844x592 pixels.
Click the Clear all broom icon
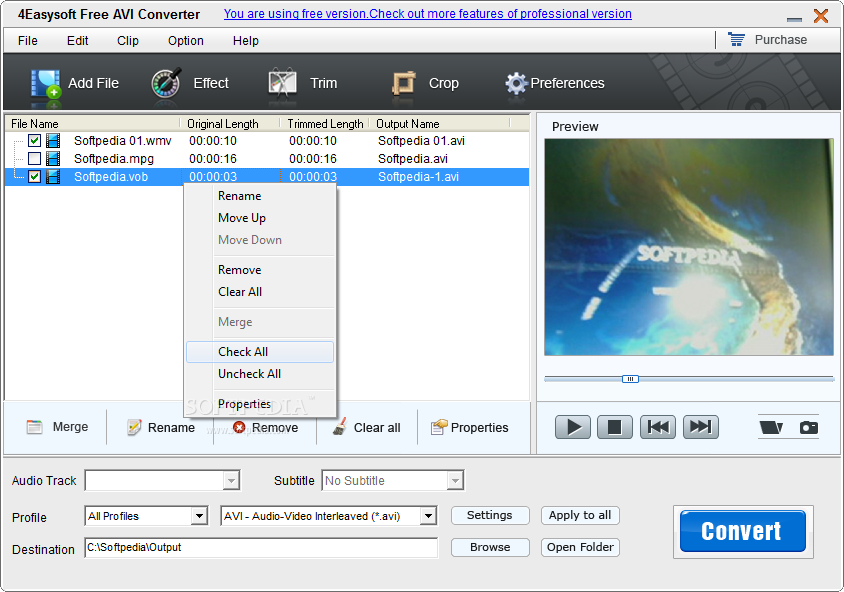coord(340,427)
